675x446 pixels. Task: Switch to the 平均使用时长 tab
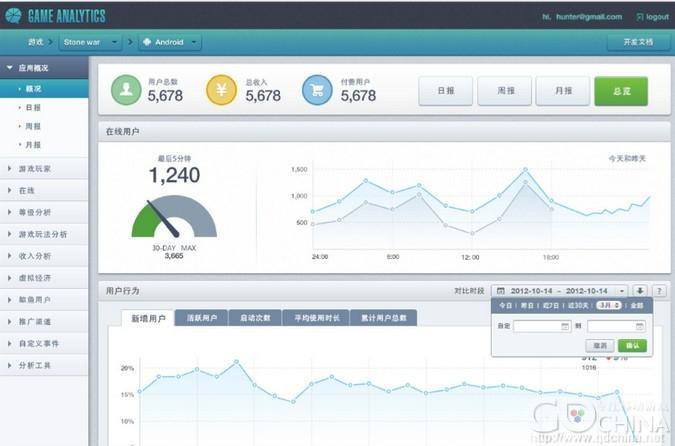pos(316,318)
